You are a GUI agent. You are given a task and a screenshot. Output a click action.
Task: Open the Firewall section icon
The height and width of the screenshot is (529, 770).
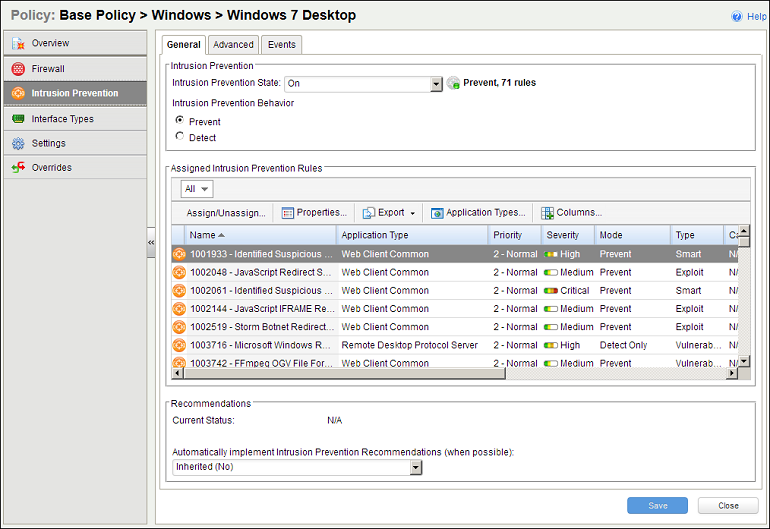18,69
